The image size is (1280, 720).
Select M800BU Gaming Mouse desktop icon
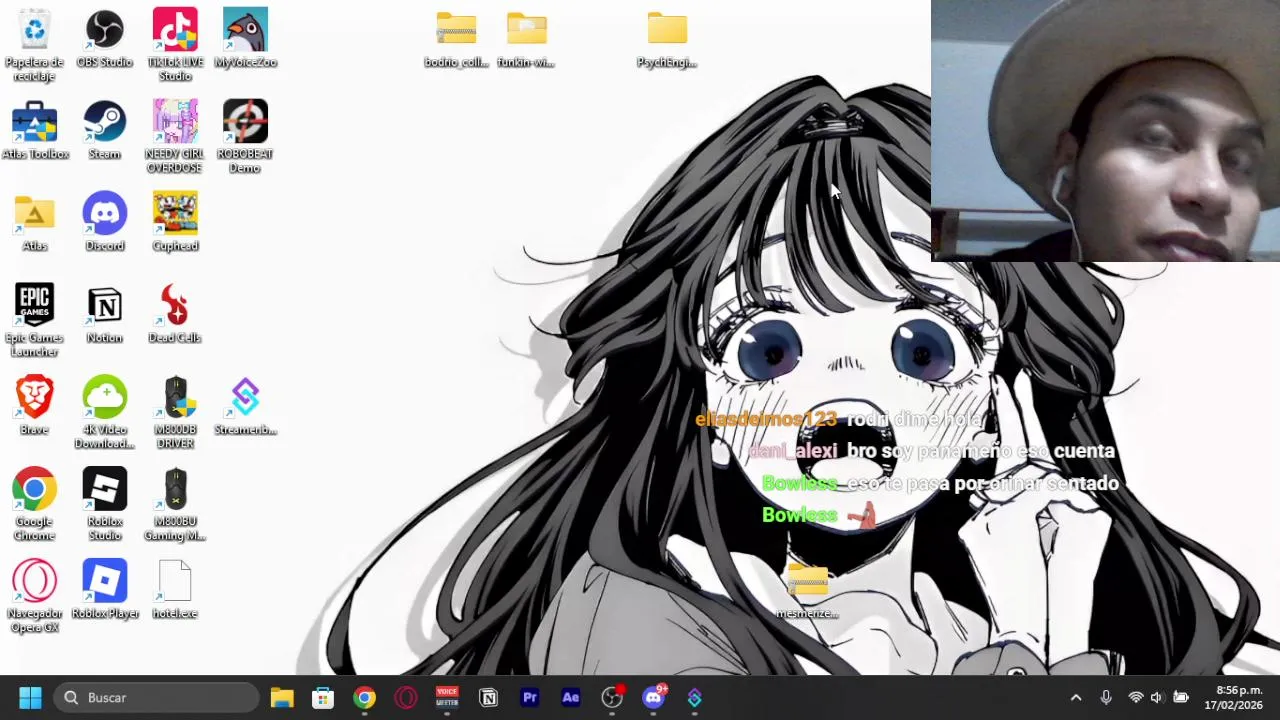tap(175, 505)
